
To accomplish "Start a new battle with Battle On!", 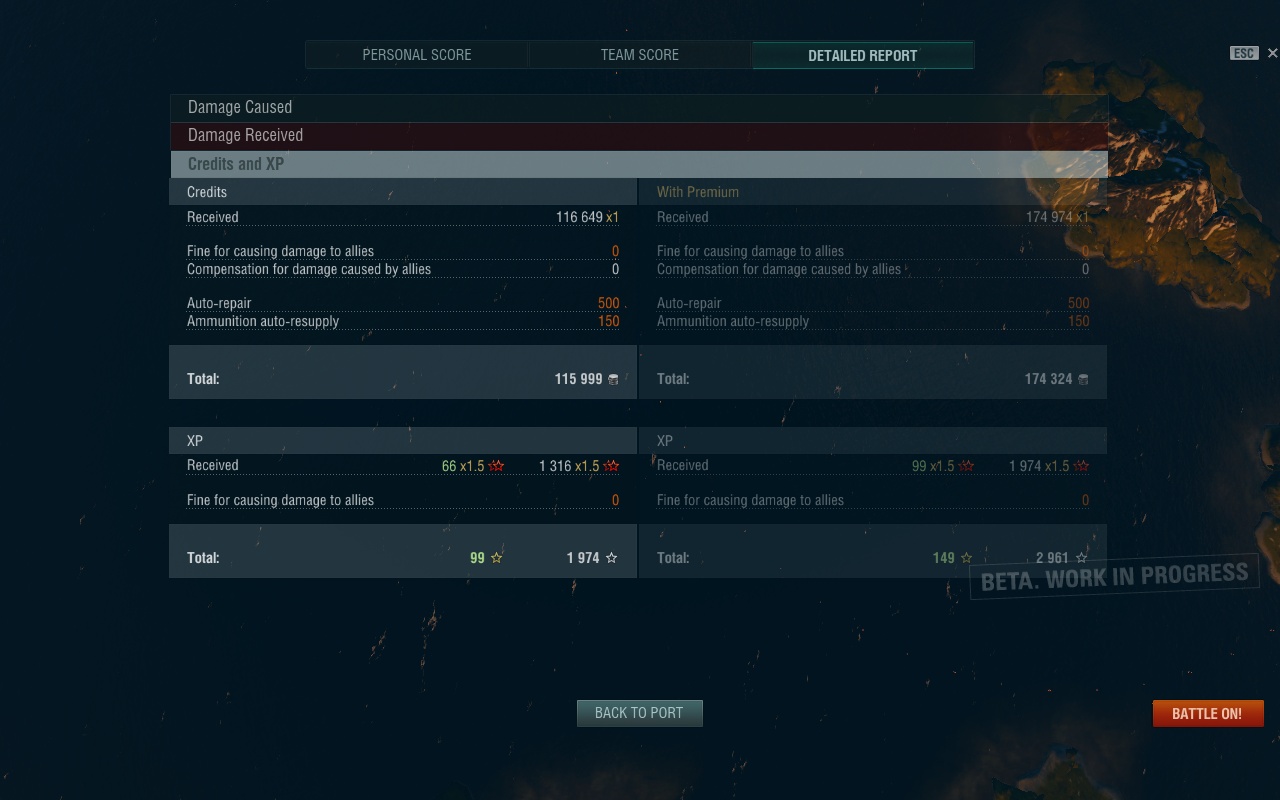I will 1208,713.
